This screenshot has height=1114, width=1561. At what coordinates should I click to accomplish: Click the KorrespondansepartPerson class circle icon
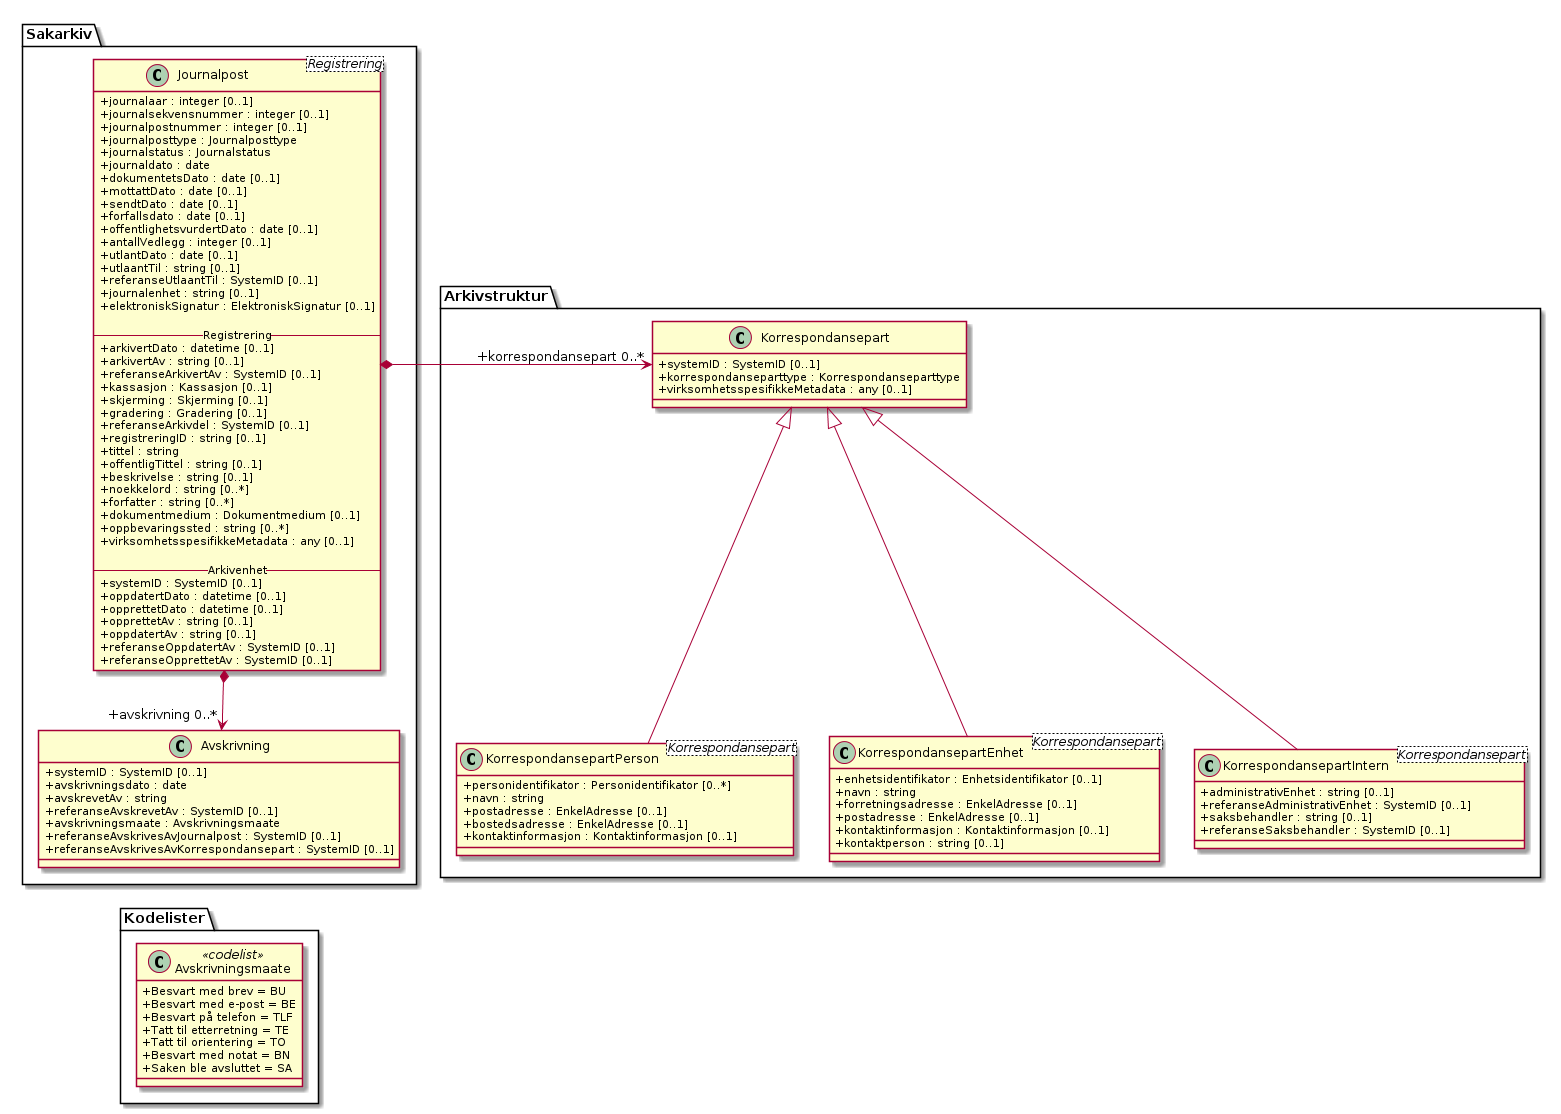tap(471, 759)
